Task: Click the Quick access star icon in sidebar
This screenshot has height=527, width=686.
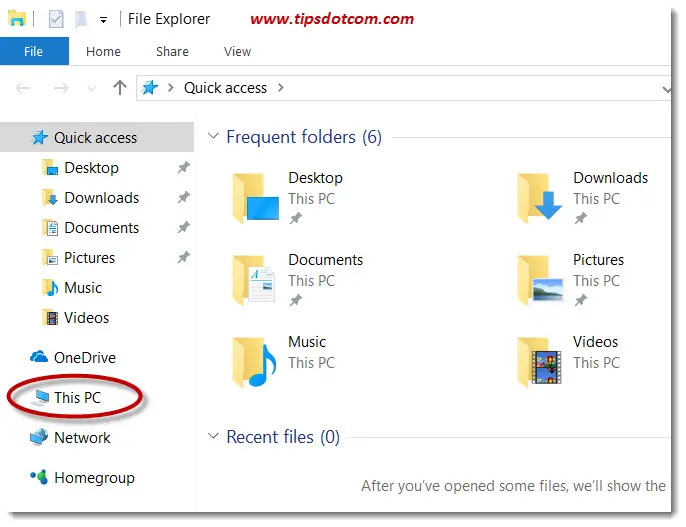Action: coord(40,137)
